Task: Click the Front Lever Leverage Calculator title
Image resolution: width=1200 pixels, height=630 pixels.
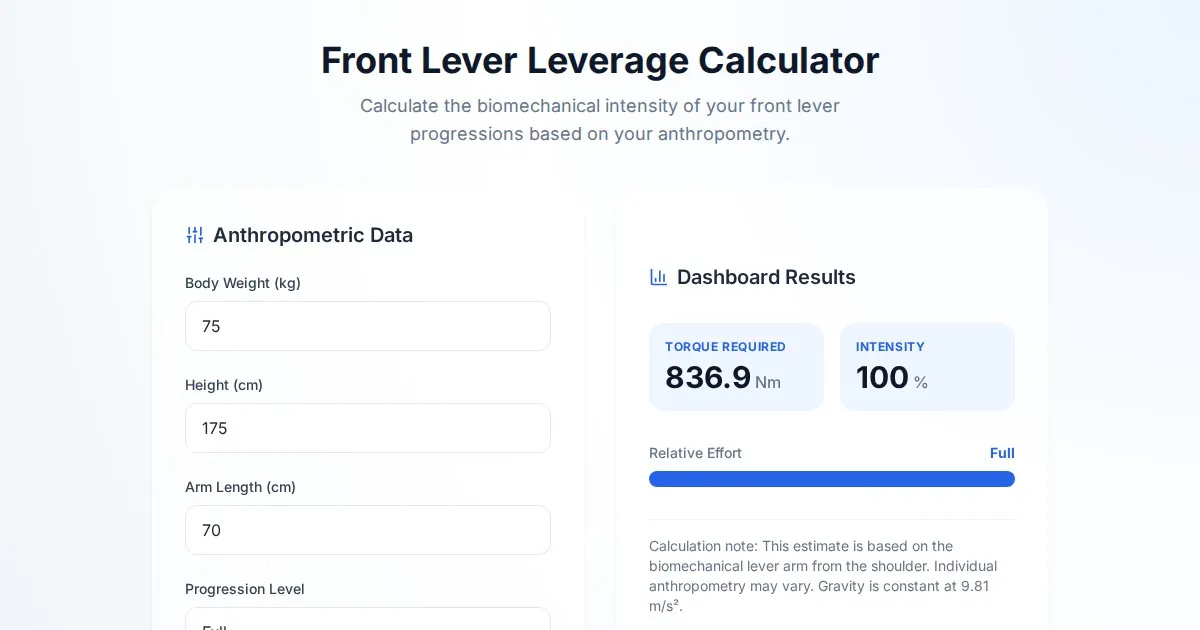Action: click(600, 60)
